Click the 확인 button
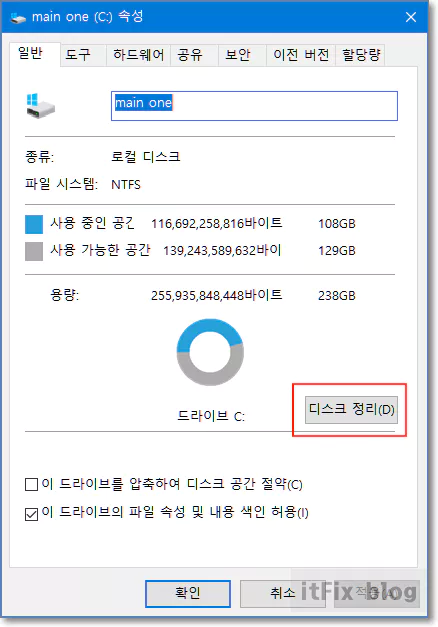The image size is (438, 627). pos(188,593)
